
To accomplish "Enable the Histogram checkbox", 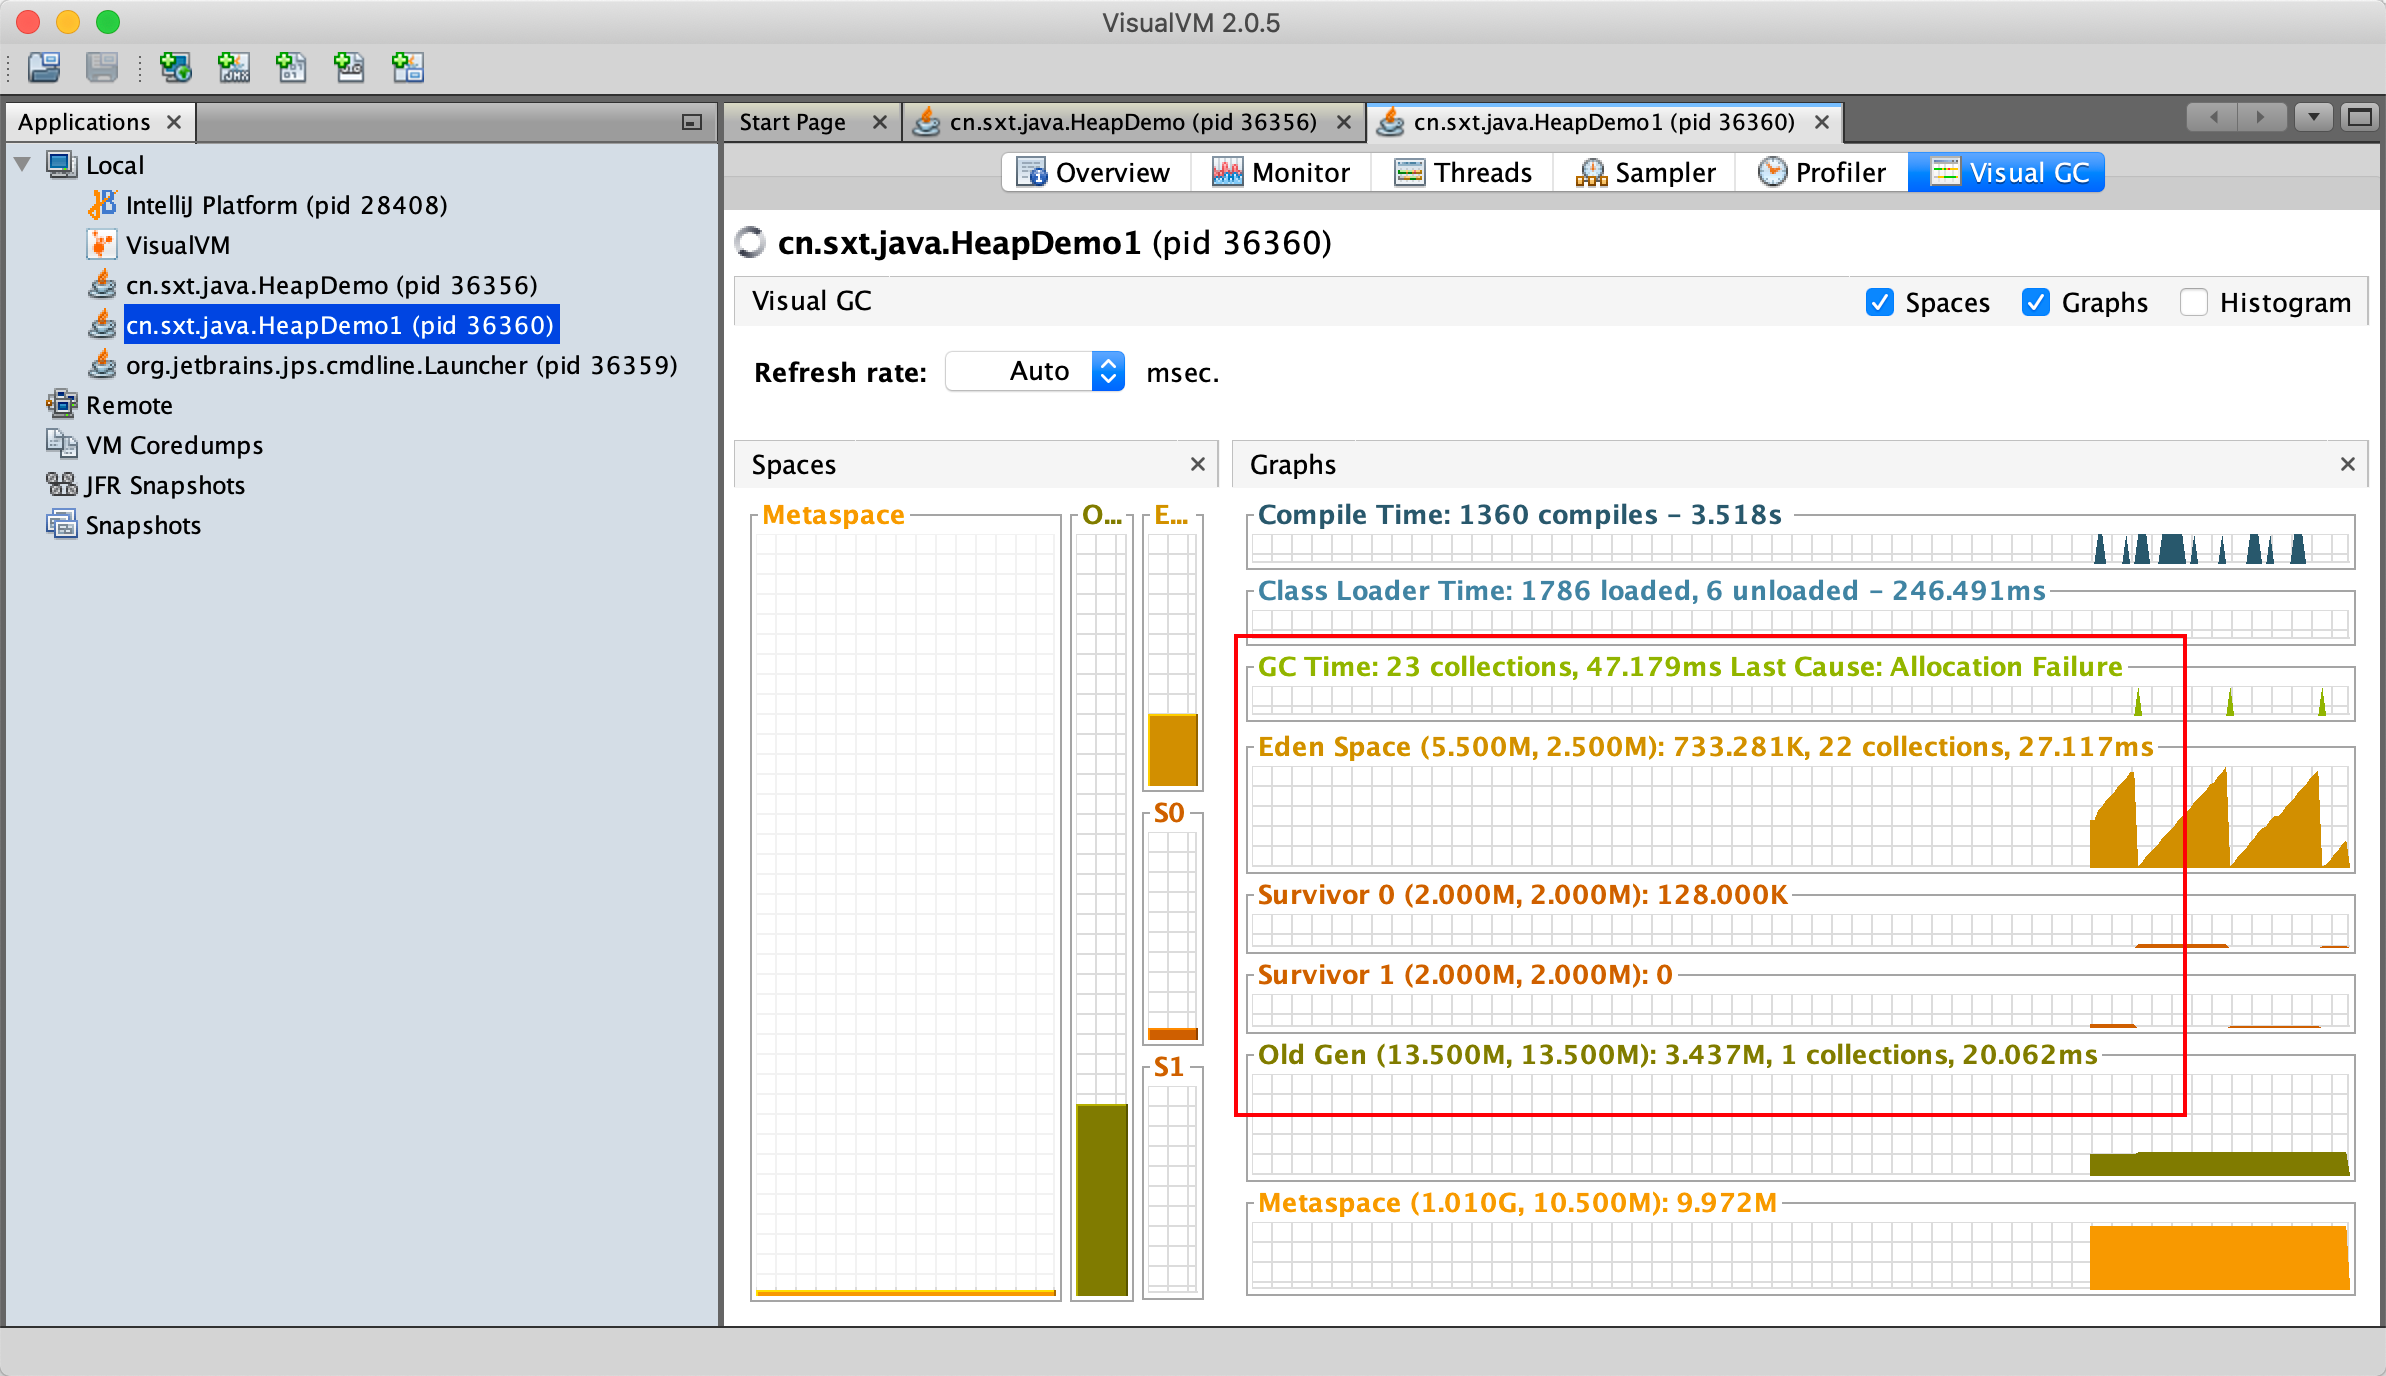I will pyautogui.click(x=2193, y=302).
